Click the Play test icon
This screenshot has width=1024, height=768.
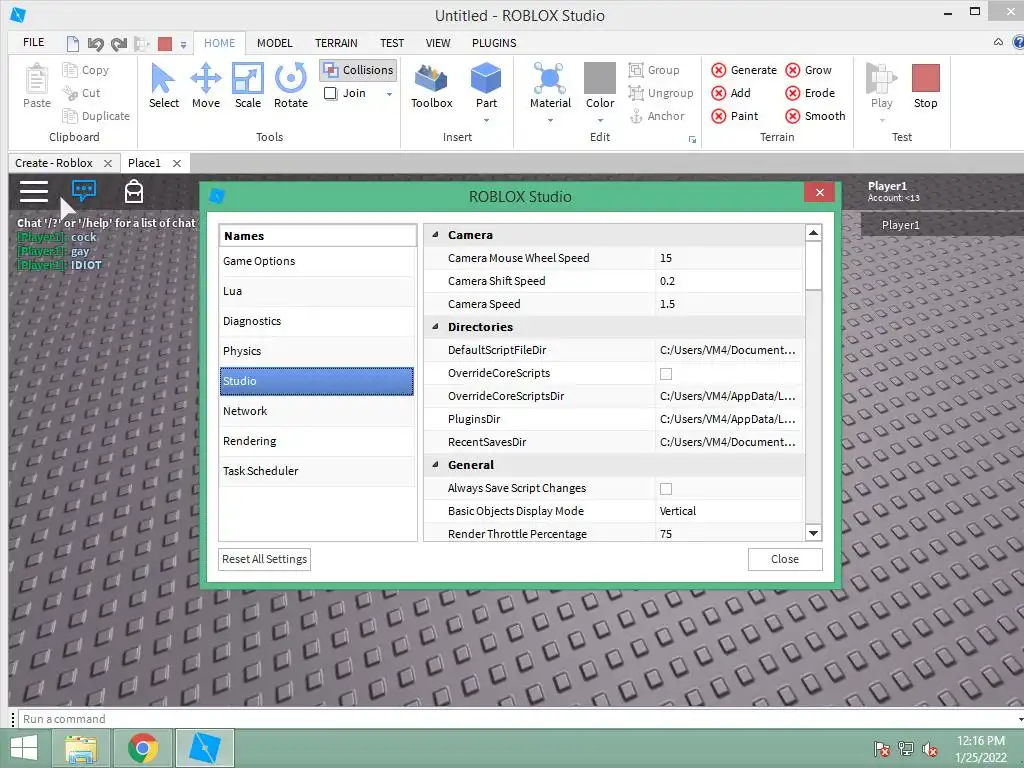881,78
